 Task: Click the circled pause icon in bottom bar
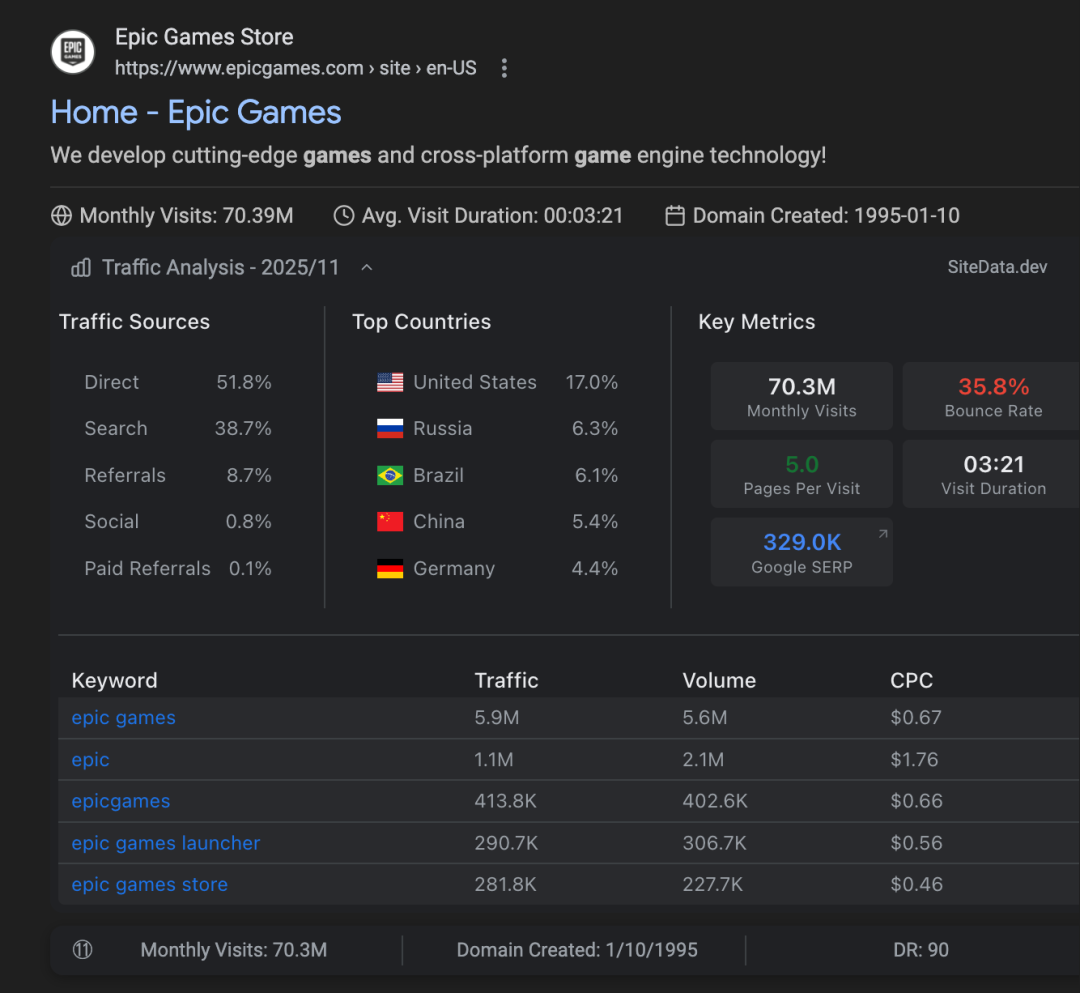pyautogui.click(x=83, y=950)
